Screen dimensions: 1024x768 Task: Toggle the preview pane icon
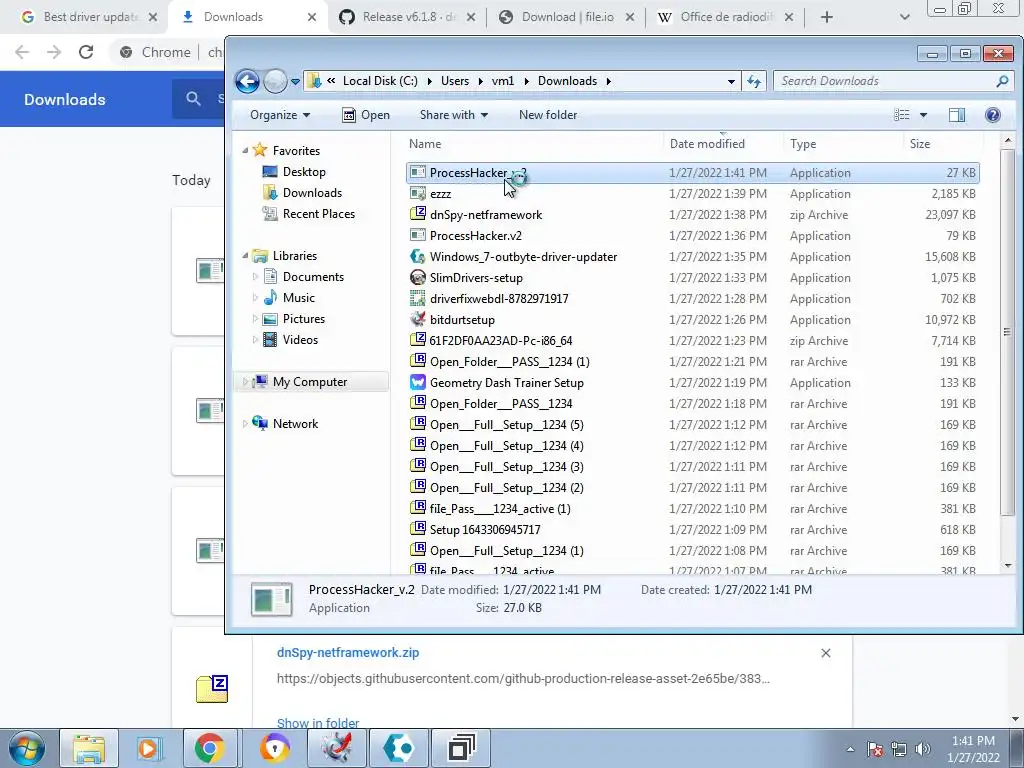[x=957, y=115]
